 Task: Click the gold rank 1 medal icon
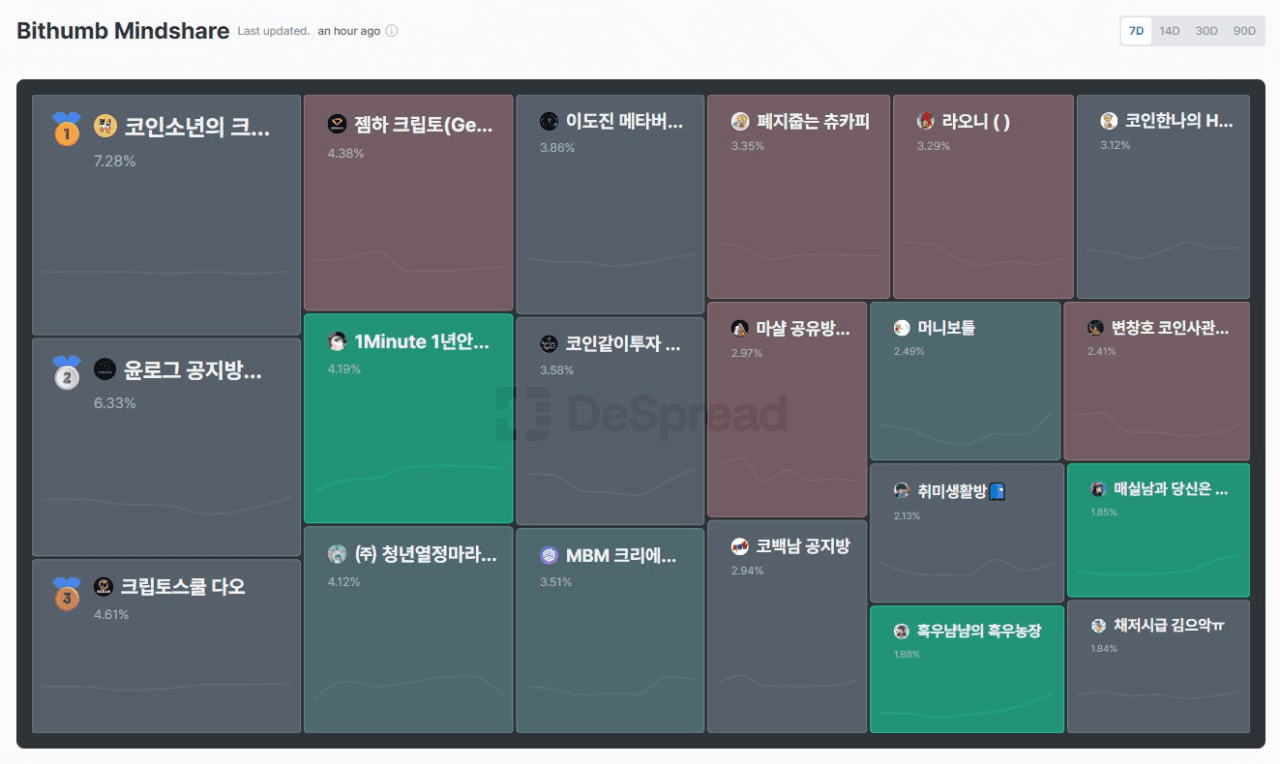pos(66,129)
